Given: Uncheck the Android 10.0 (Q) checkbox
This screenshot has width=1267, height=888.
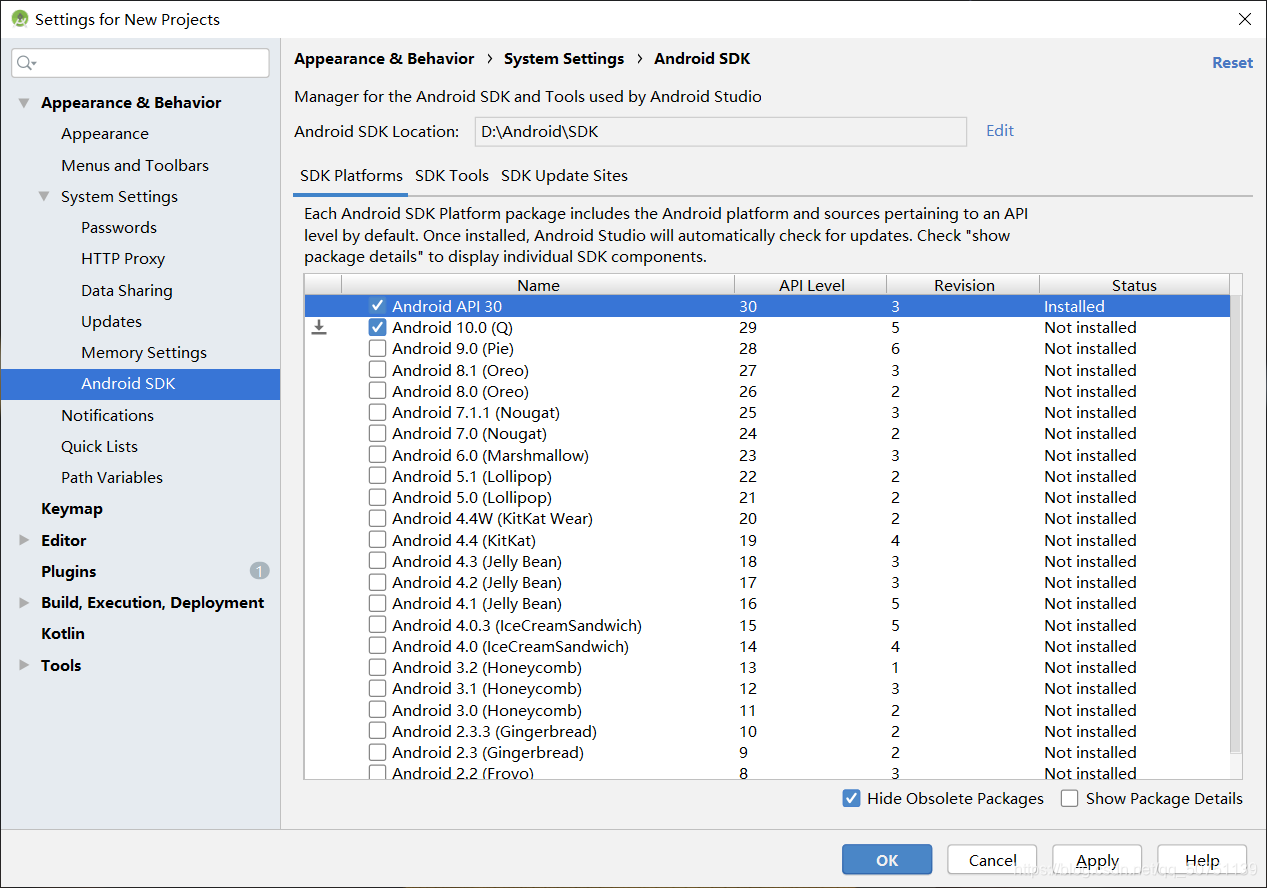Looking at the screenshot, I should pos(377,327).
